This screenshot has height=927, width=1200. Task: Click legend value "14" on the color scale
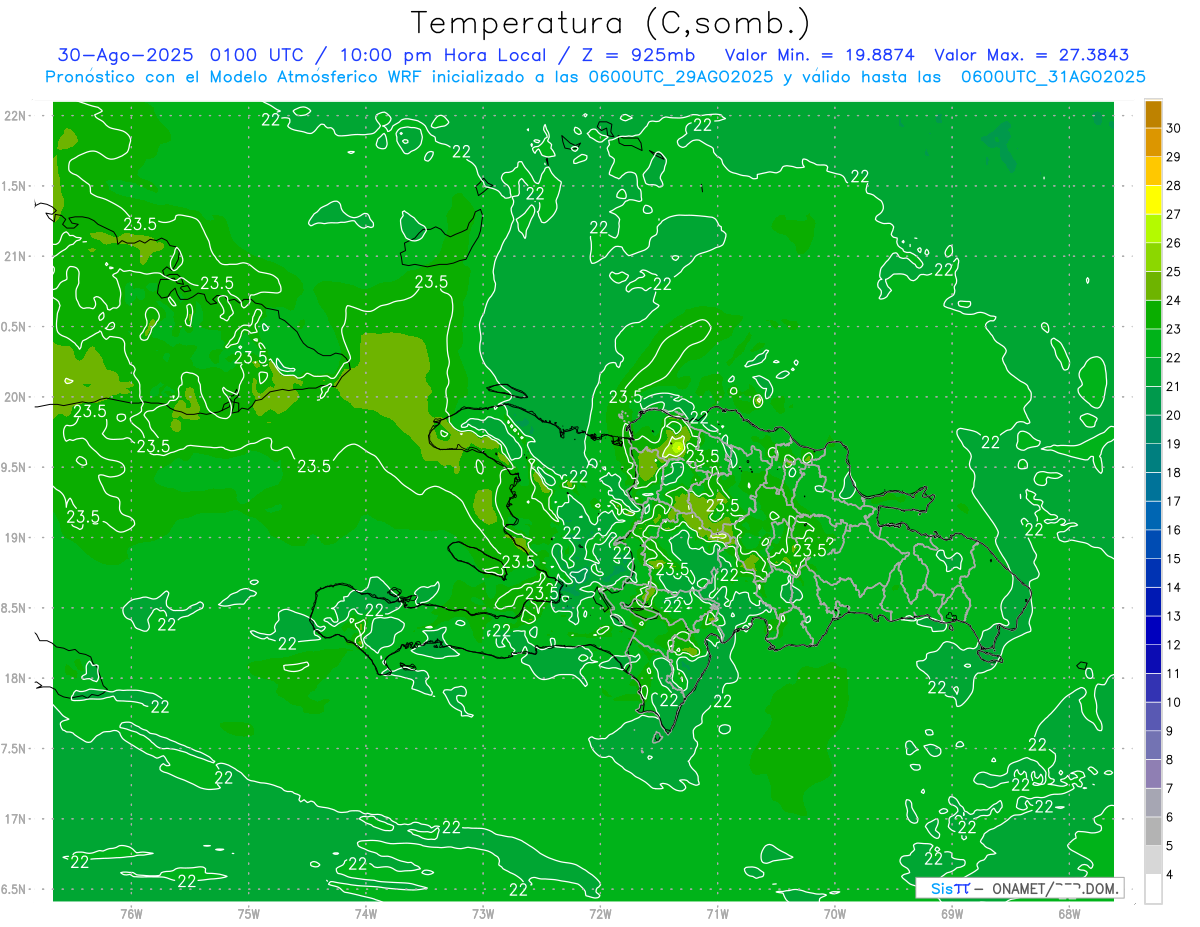point(1174,587)
